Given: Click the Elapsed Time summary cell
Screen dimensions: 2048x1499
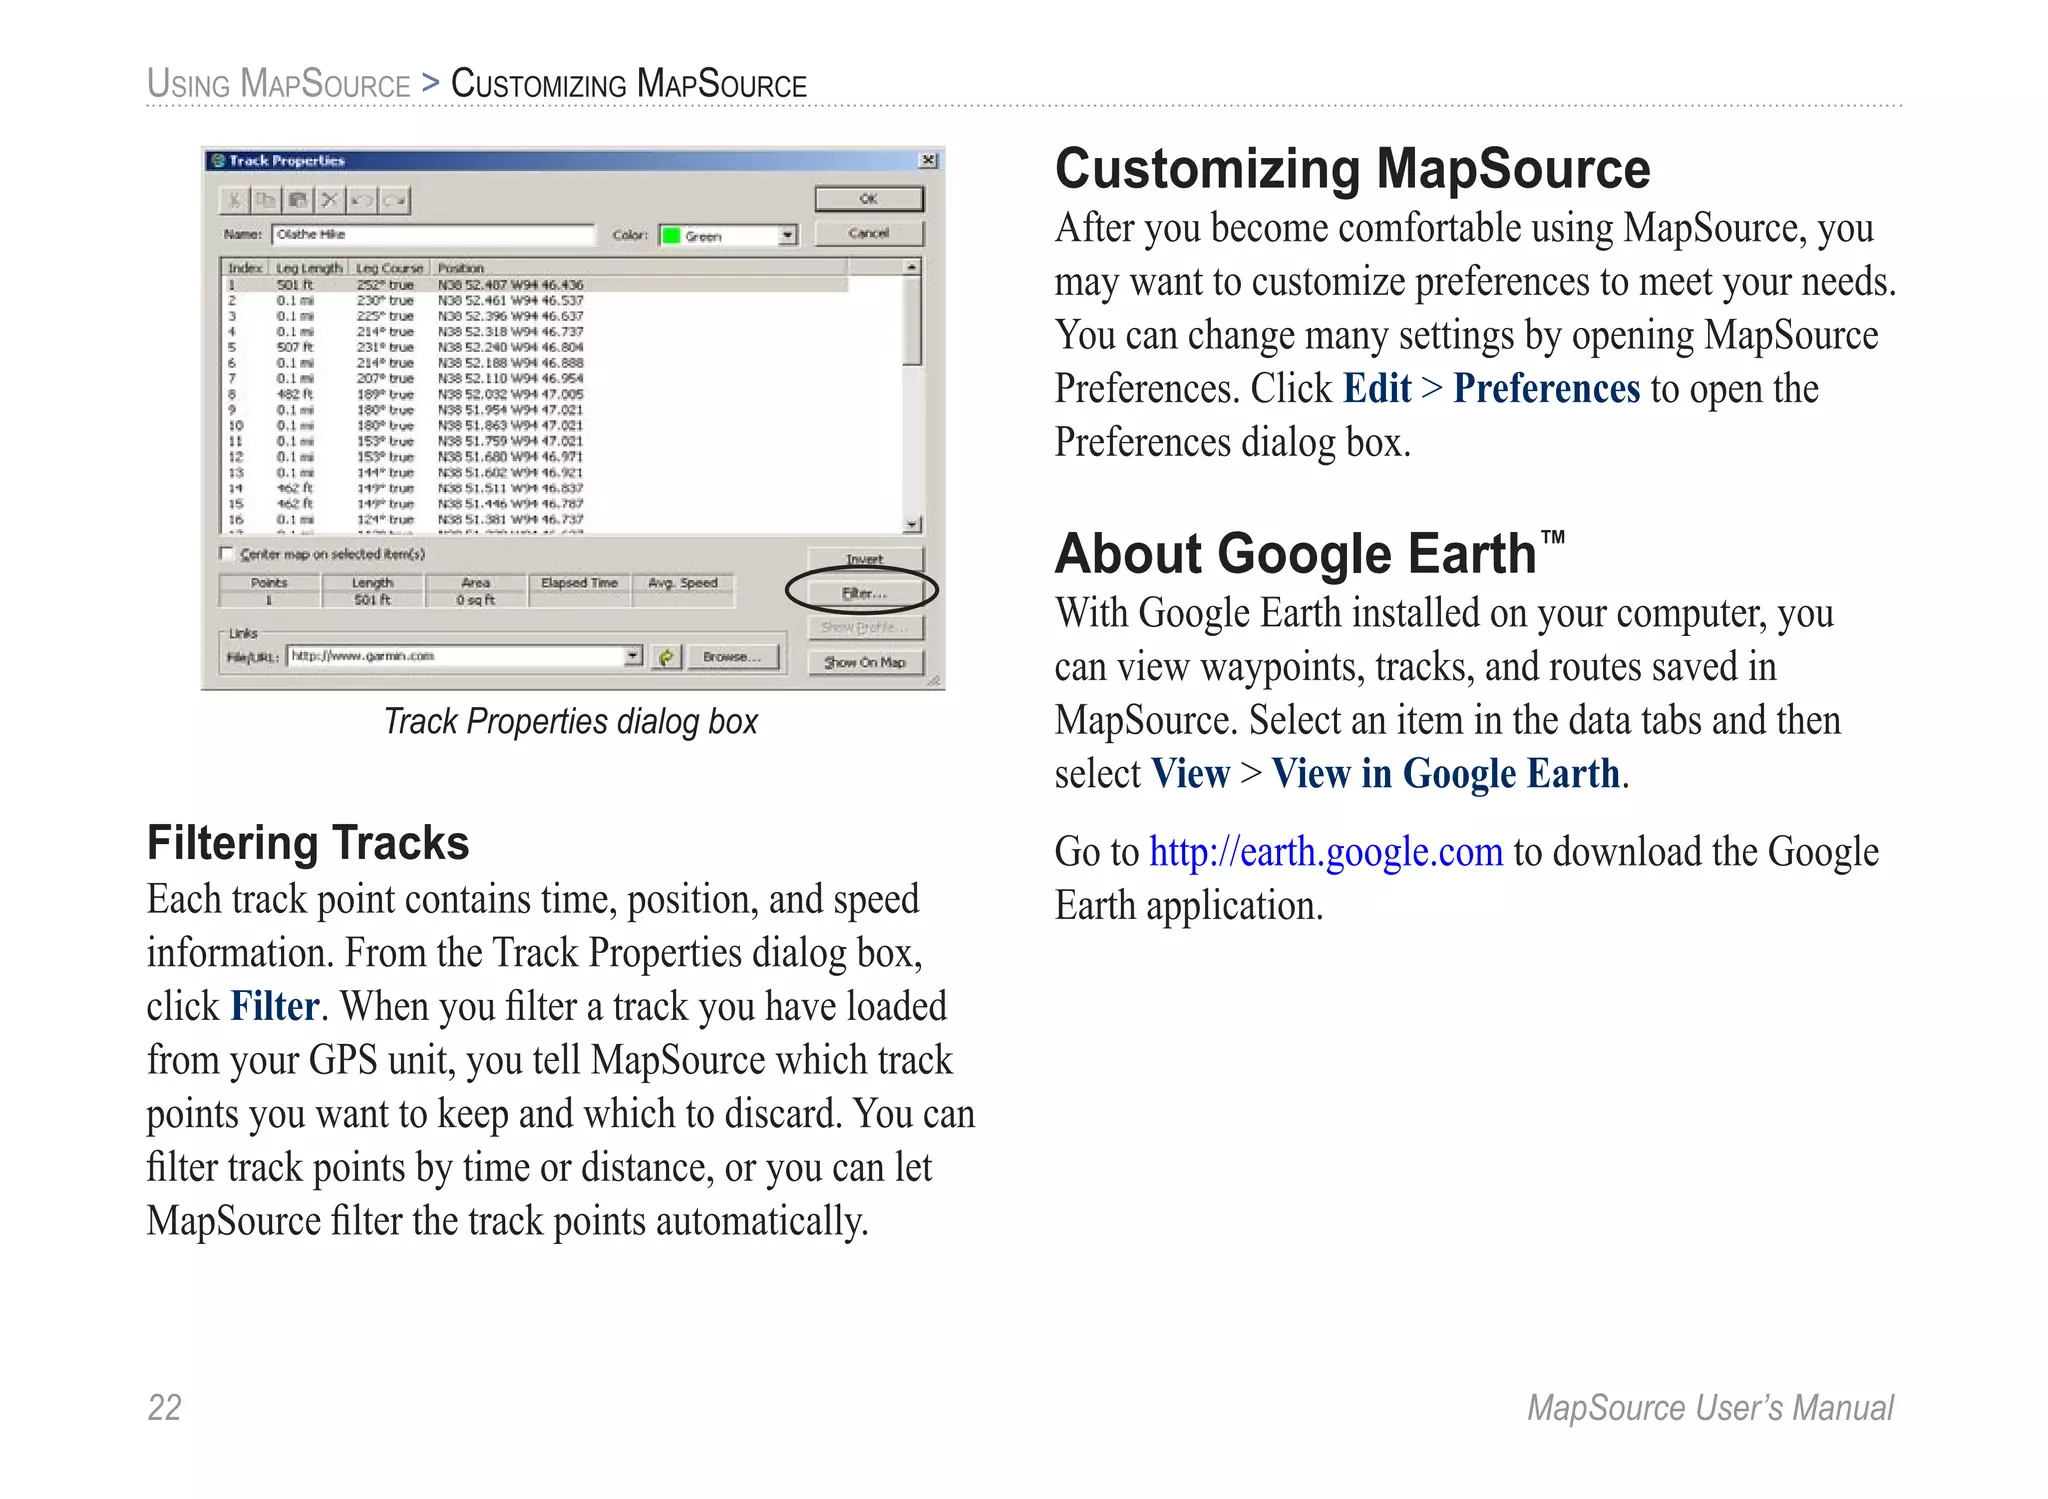Looking at the screenshot, I should 580,591.
